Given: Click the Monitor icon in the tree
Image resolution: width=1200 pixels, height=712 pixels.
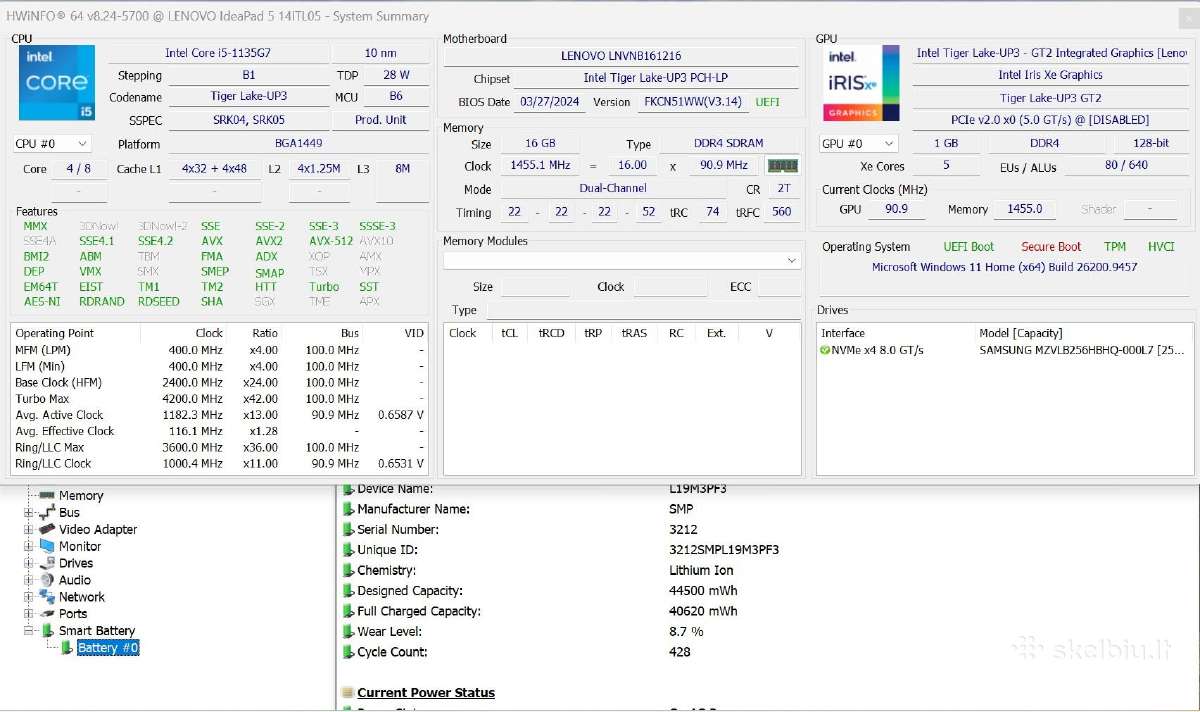Looking at the screenshot, I should click(x=47, y=546).
